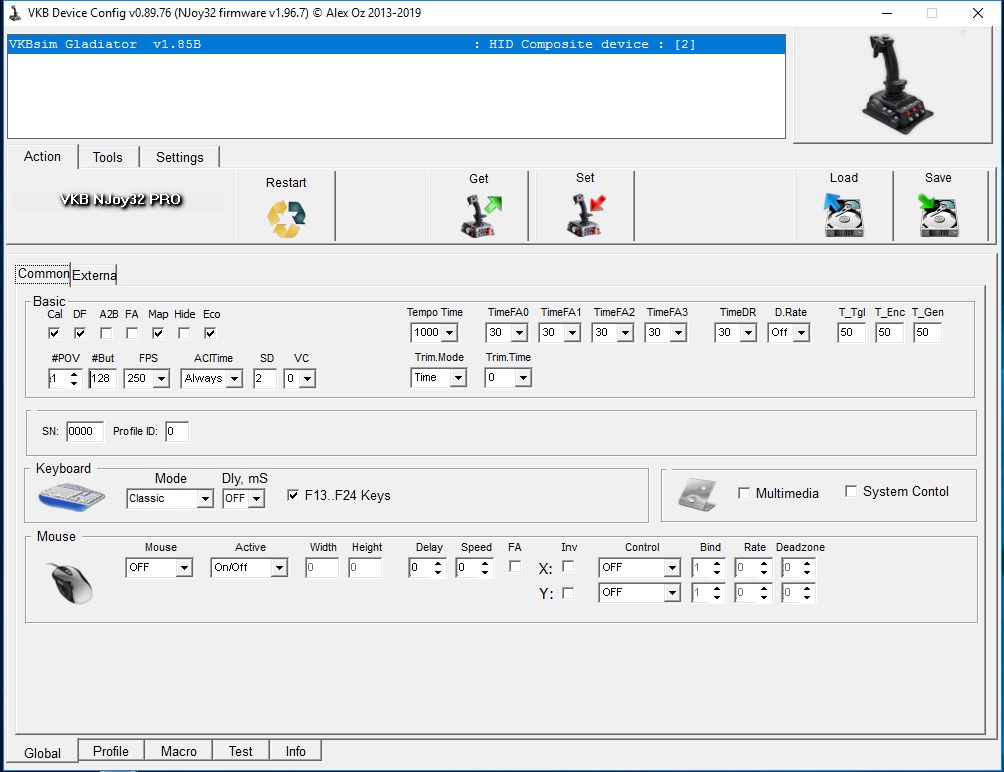Viewport: 1004px width, 772px height.
Task: Select the External subtab
Action: click(x=93, y=275)
